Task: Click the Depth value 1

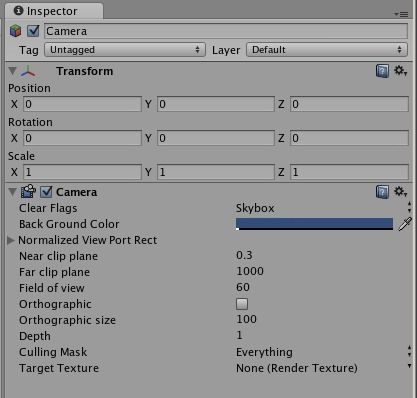Action: [x=239, y=335]
